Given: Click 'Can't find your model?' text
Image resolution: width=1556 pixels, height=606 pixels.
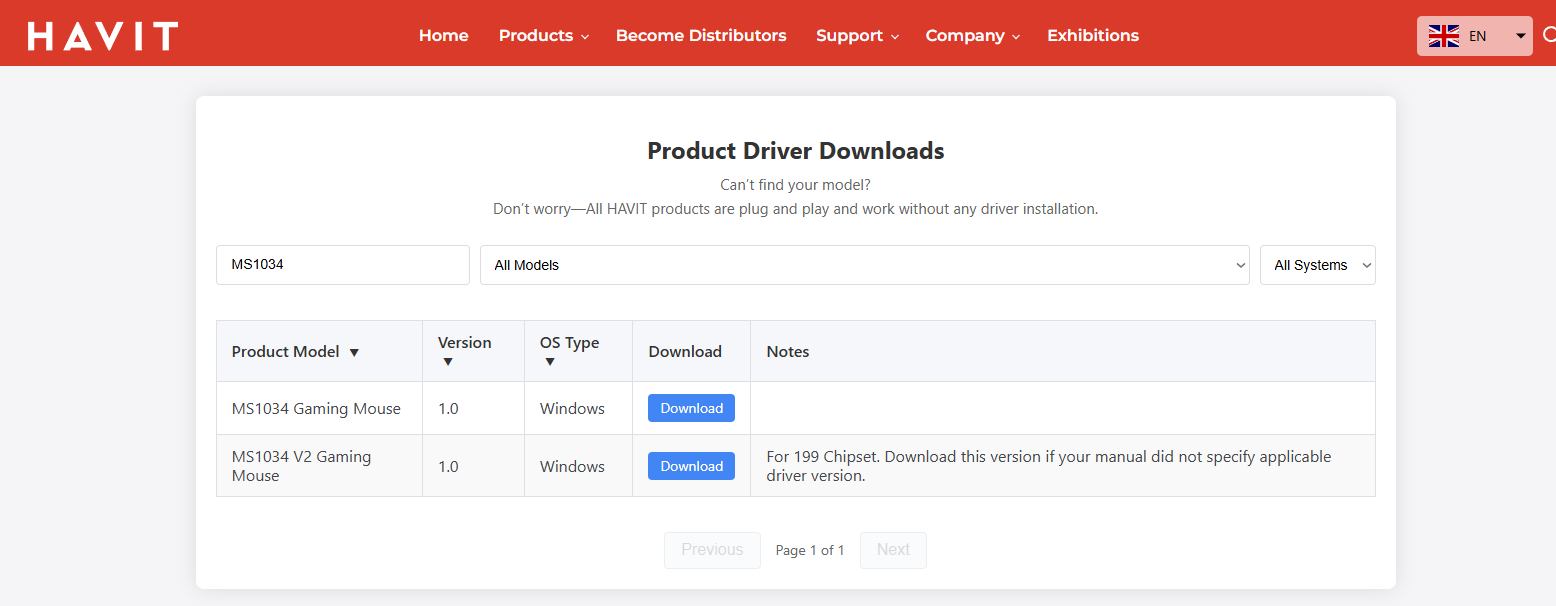Looking at the screenshot, I should click(x=796, y=185).
